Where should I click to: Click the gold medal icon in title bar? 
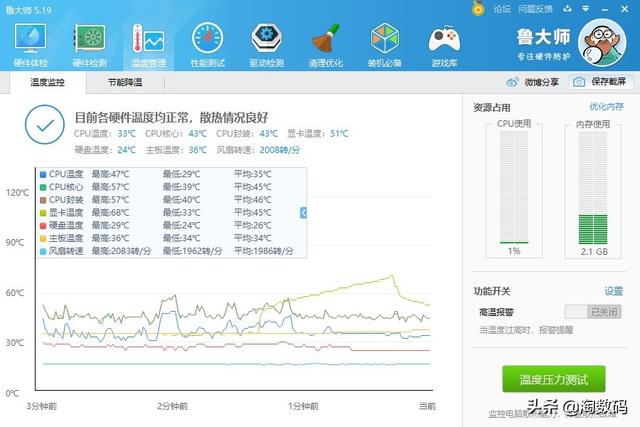pos(478,8)
